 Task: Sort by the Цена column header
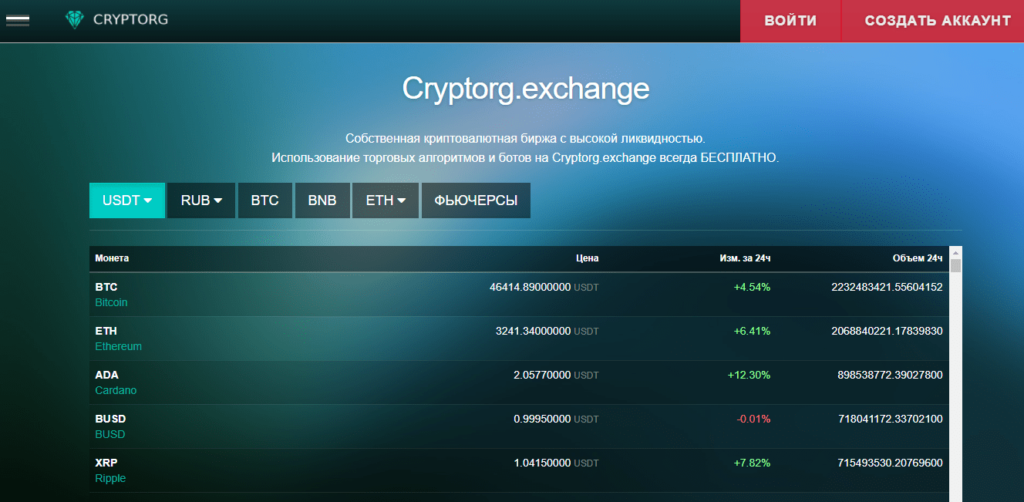tap(587, 259)
